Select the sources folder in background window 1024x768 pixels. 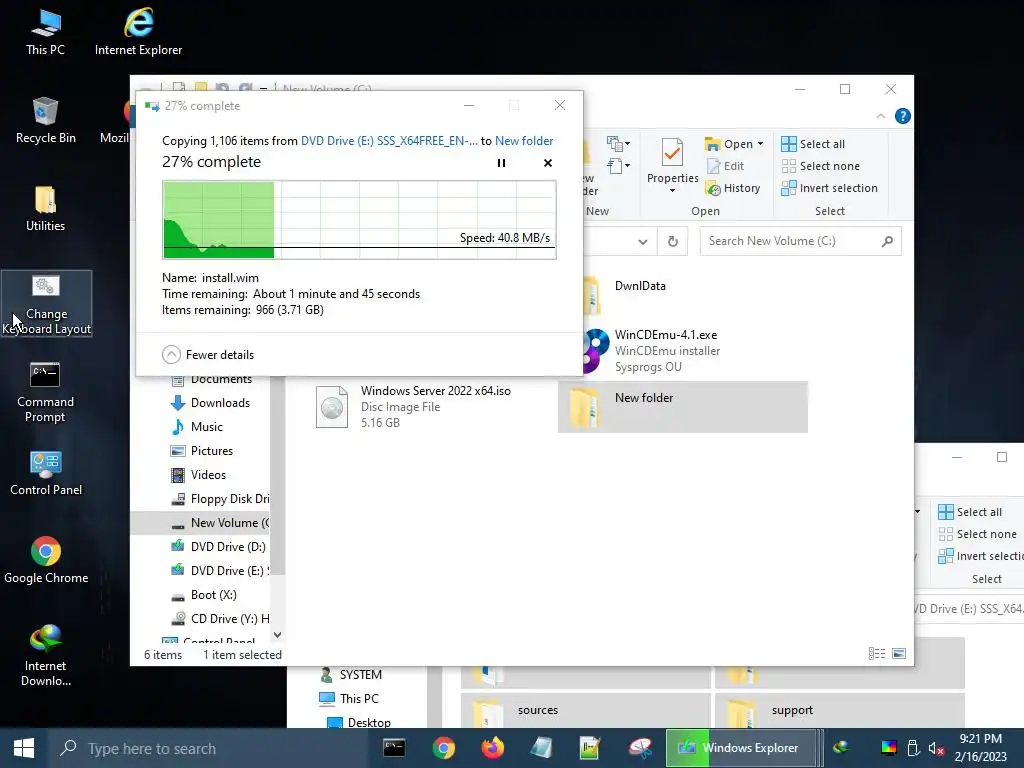pyautogui.click(x=585, y=711)
